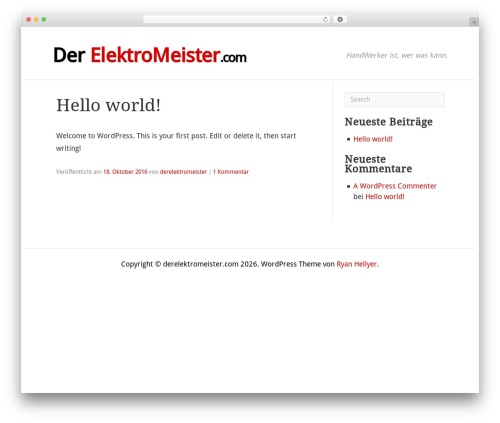Image resolution: width=500 pixels, height=423 pixels.
Task: Click the 'Neueste Beiträge' widget heading
Action: point(389,122)
